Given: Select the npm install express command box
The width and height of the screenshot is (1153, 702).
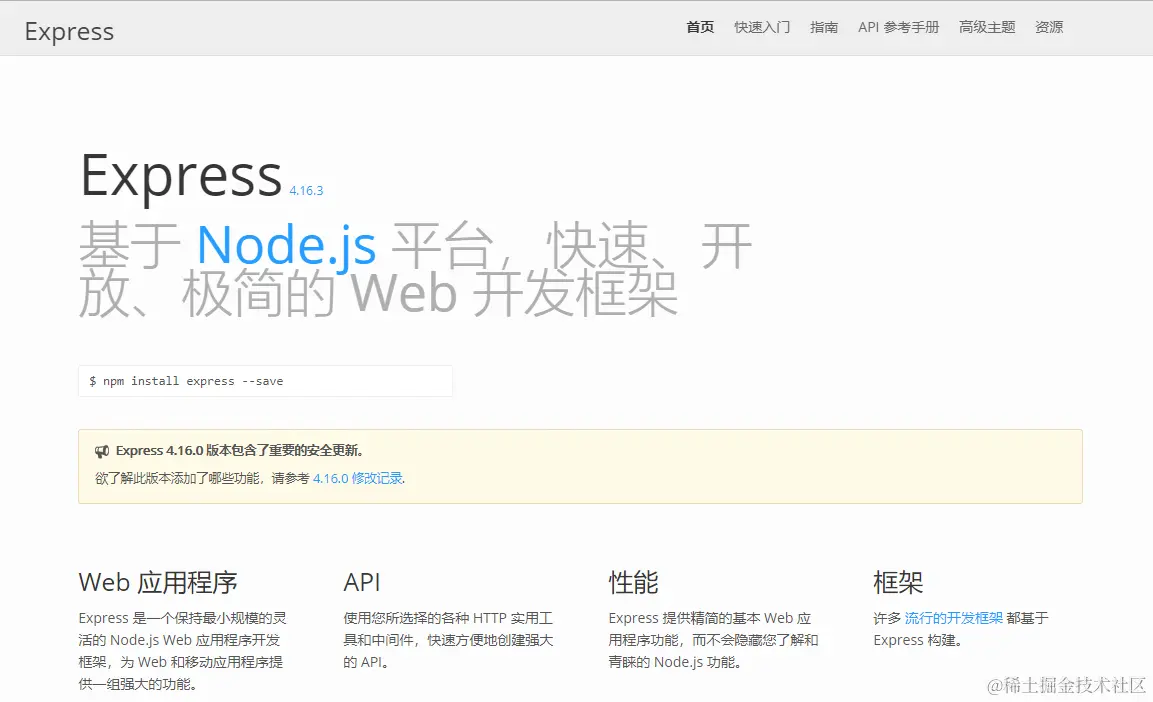Looking at the screenshot, I should pos(265,381).
